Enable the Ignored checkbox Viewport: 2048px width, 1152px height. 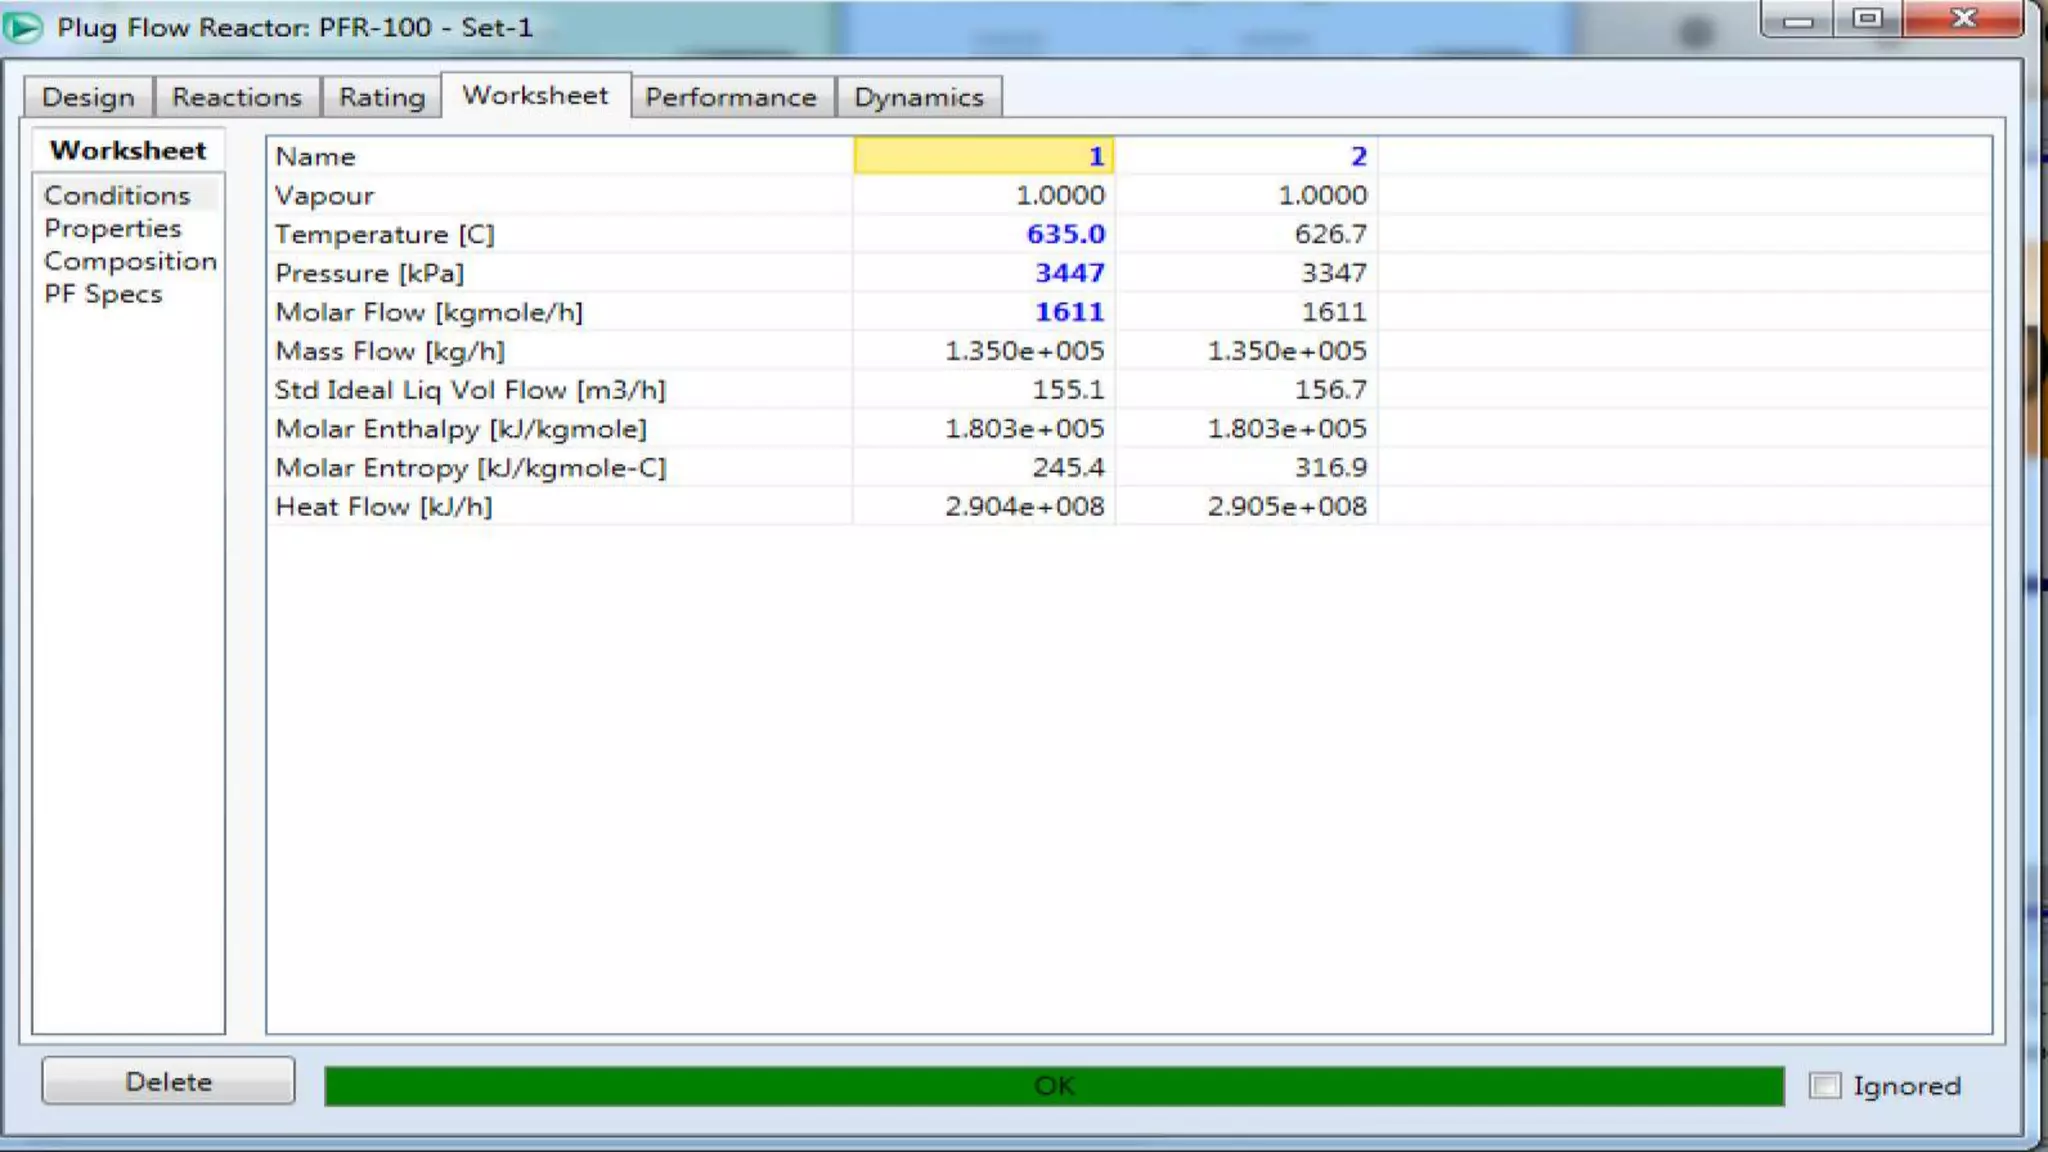click(1825, 1085)
